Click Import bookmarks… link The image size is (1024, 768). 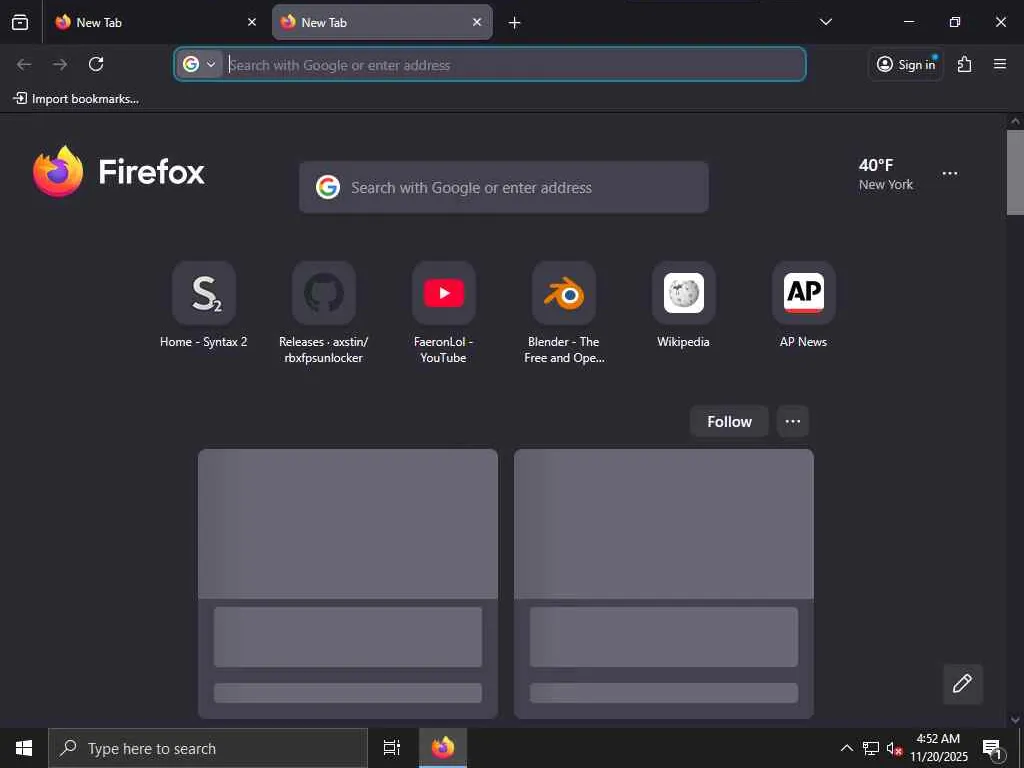pyautogui.click(x=76, y=99)
